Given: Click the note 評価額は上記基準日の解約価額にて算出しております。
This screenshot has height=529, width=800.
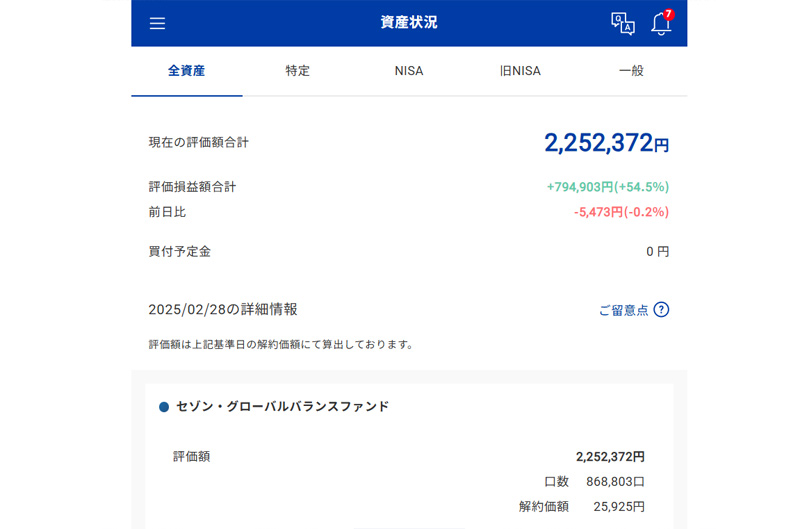Looking at the screenshot, I should click(281, 345).
